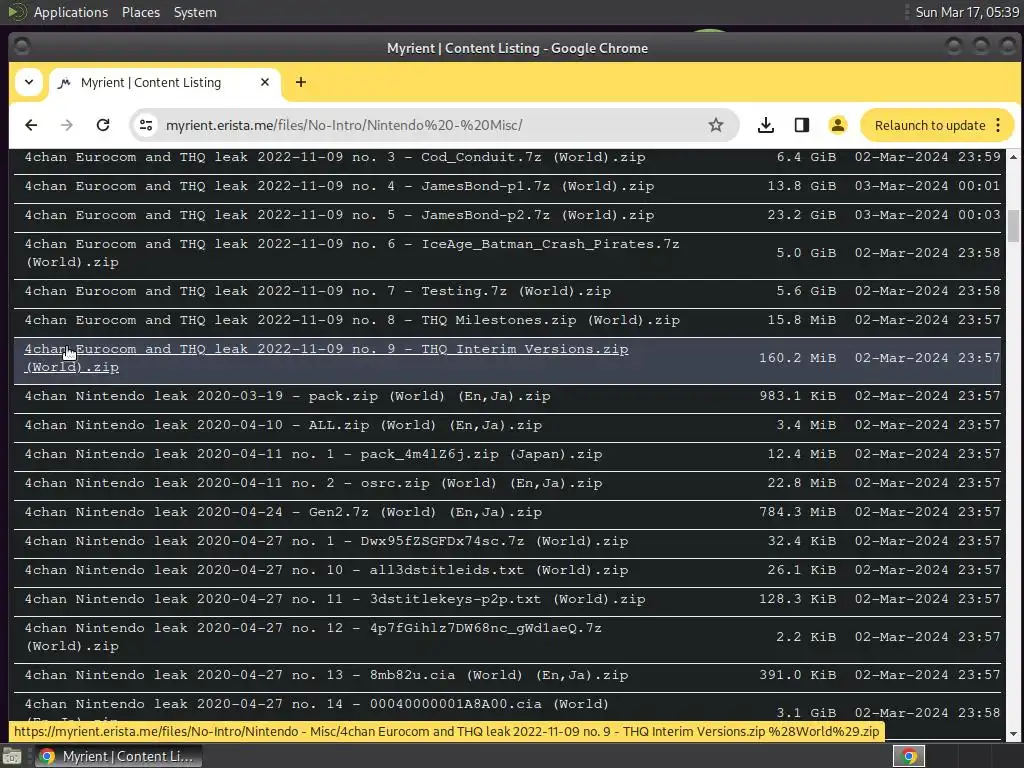Download Testing.7z (World).zip
The image size is (1024, 768).
(317, 291)
